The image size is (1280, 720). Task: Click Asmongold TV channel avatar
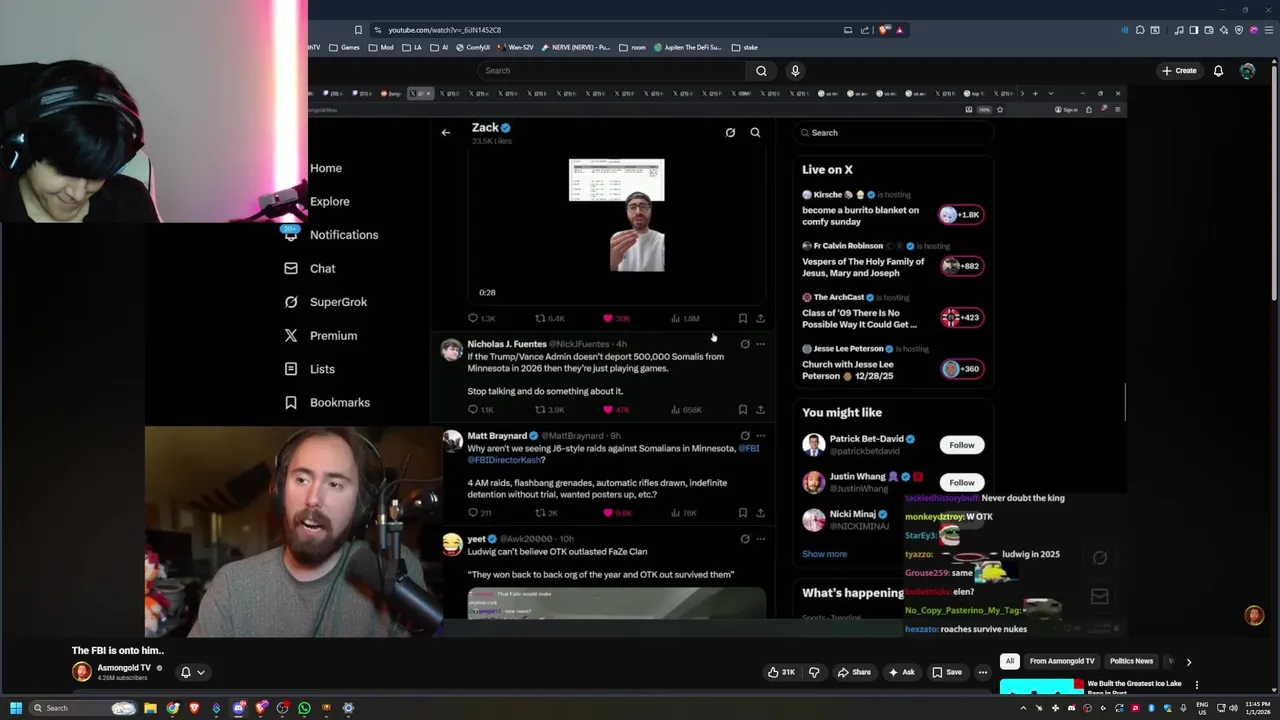[x=82, y=672]
